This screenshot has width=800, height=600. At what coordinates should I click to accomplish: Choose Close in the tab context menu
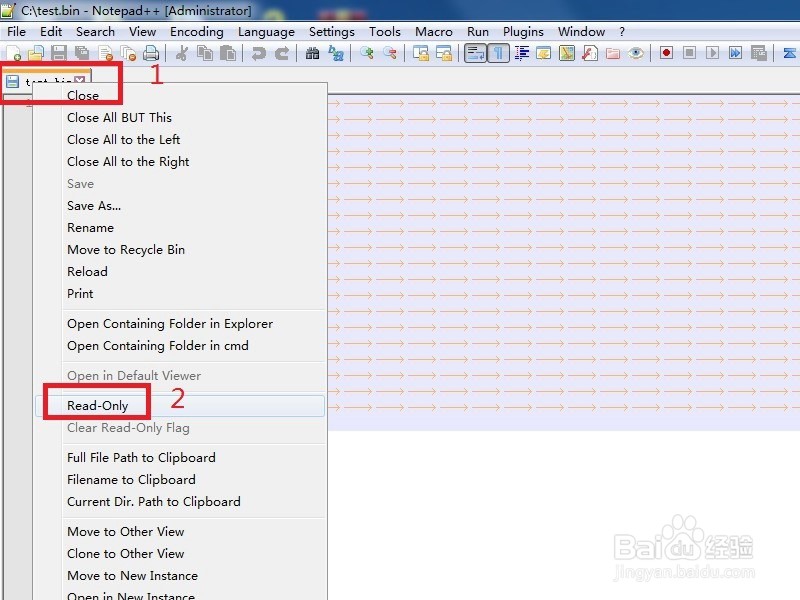coord(180,95)
